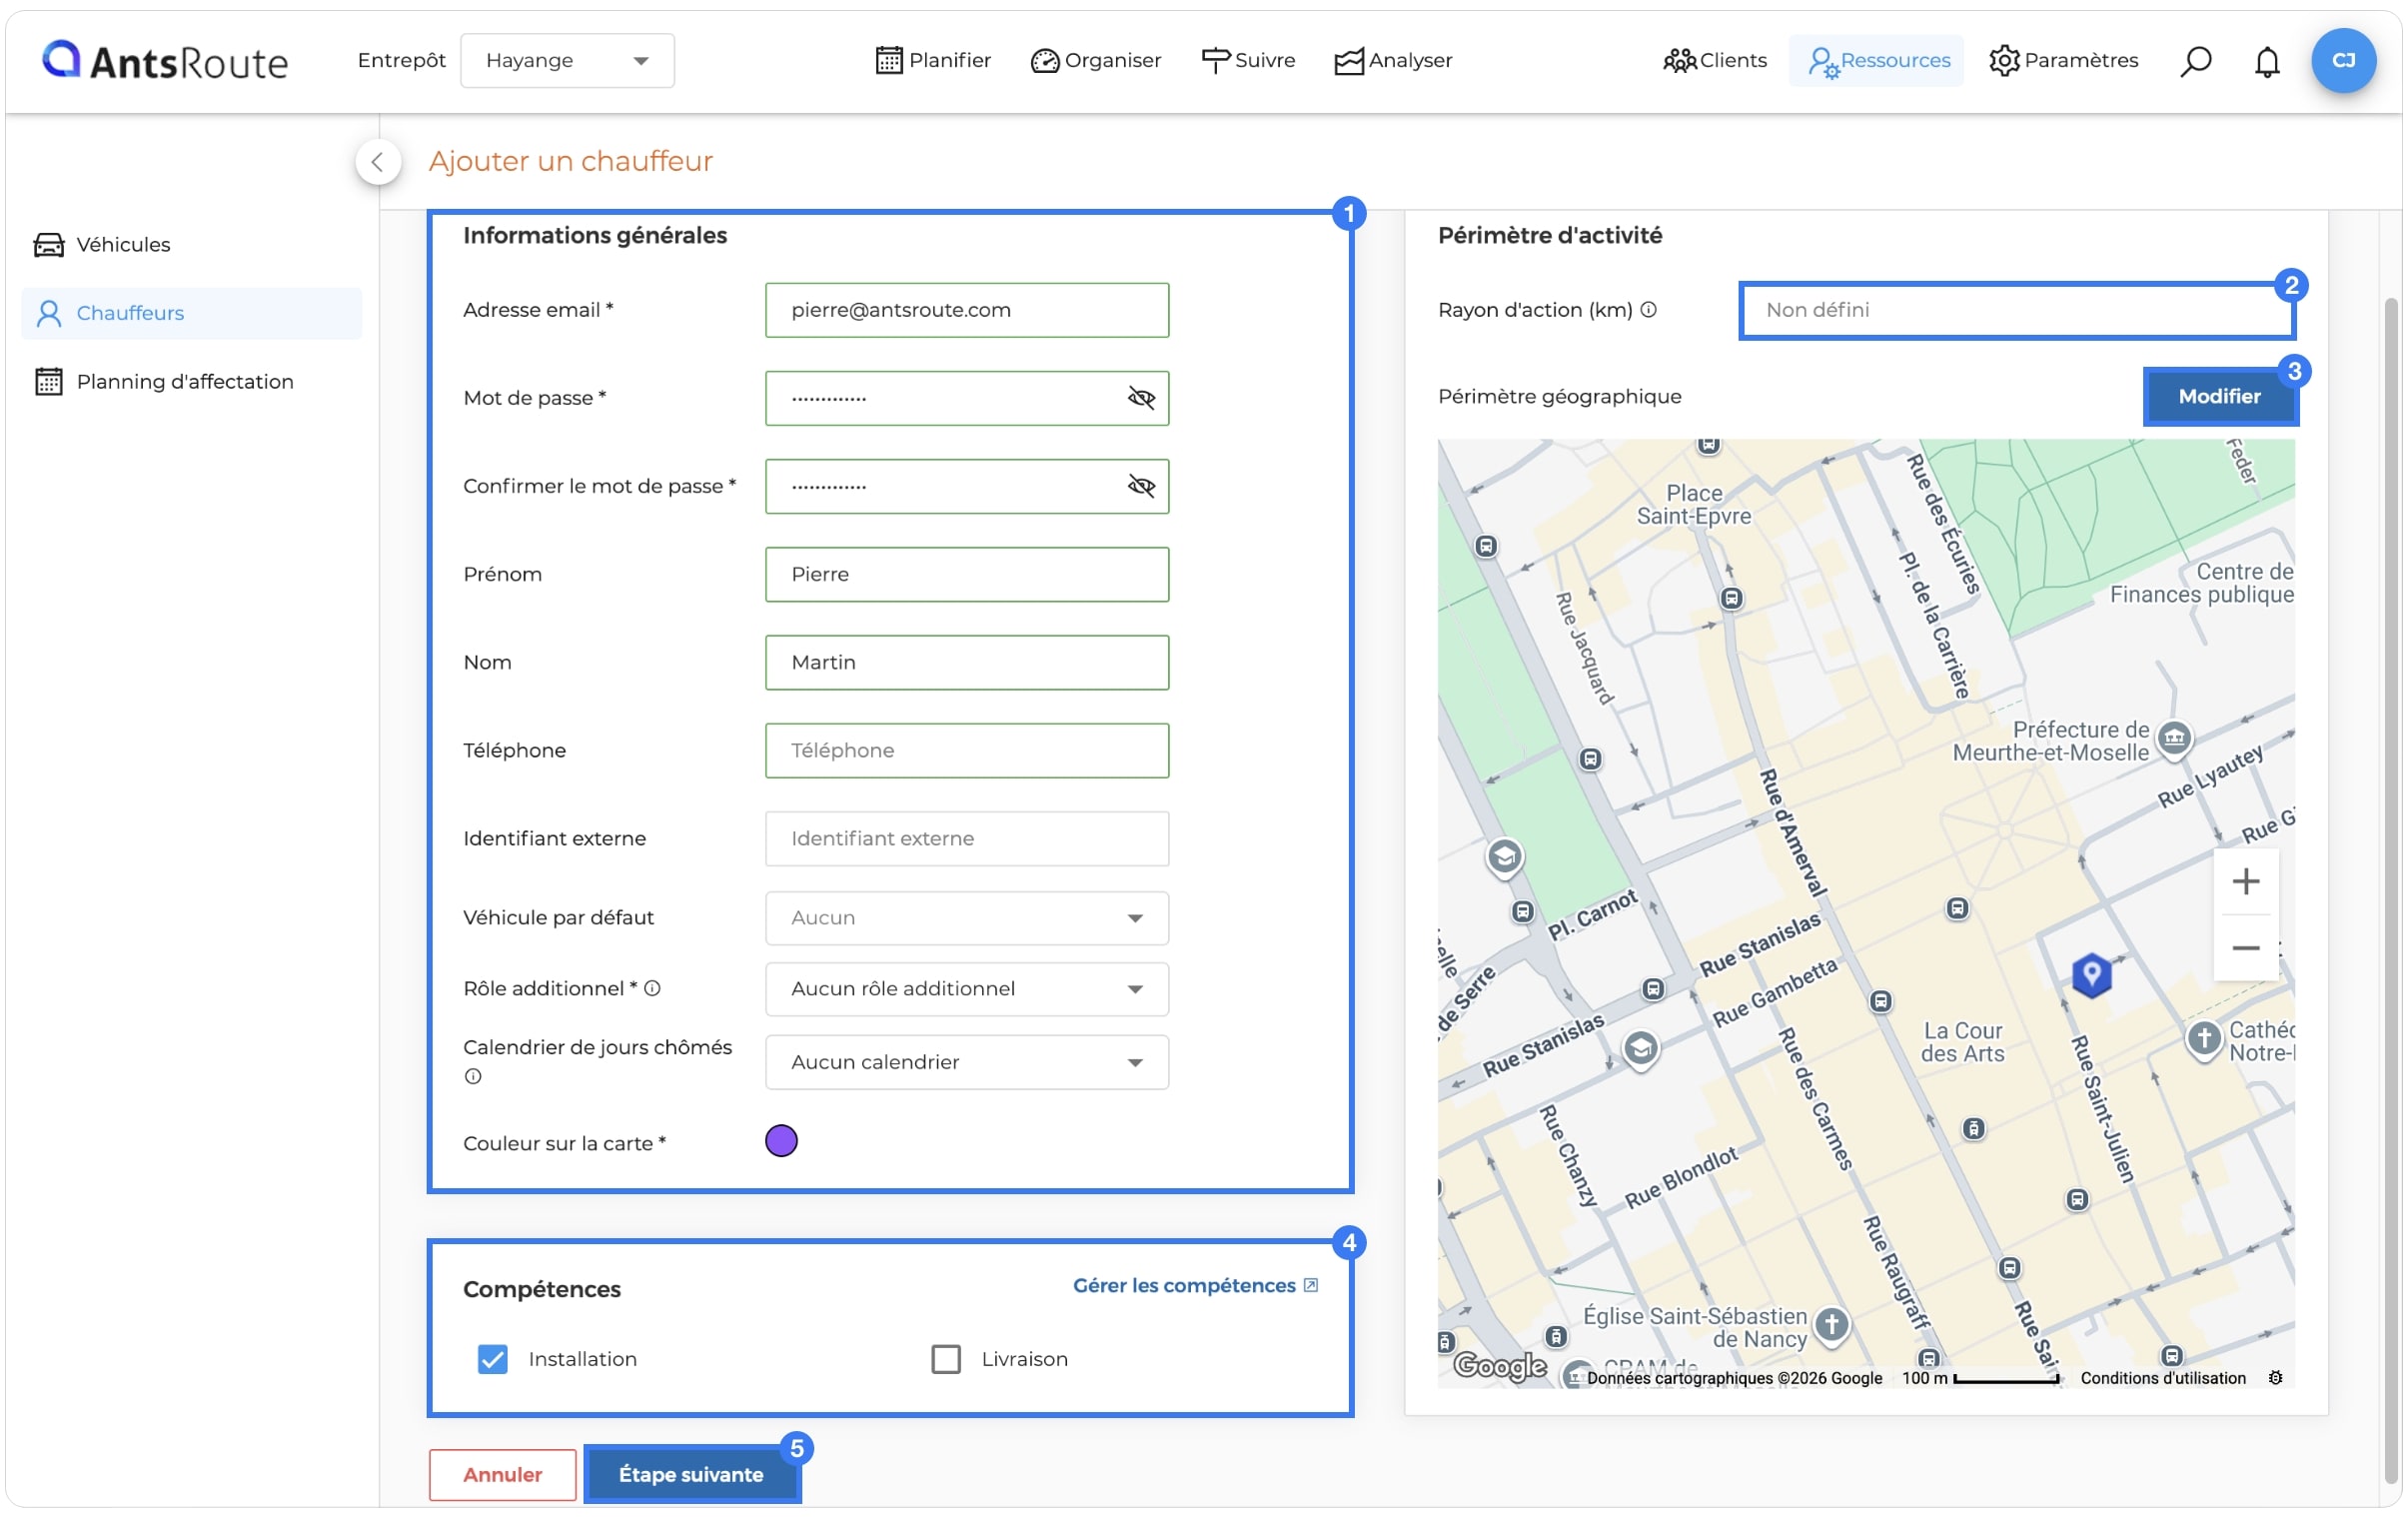
Task: Click the Chauffeurs person icon in sidebar
Action: click(x=49, y=313)
